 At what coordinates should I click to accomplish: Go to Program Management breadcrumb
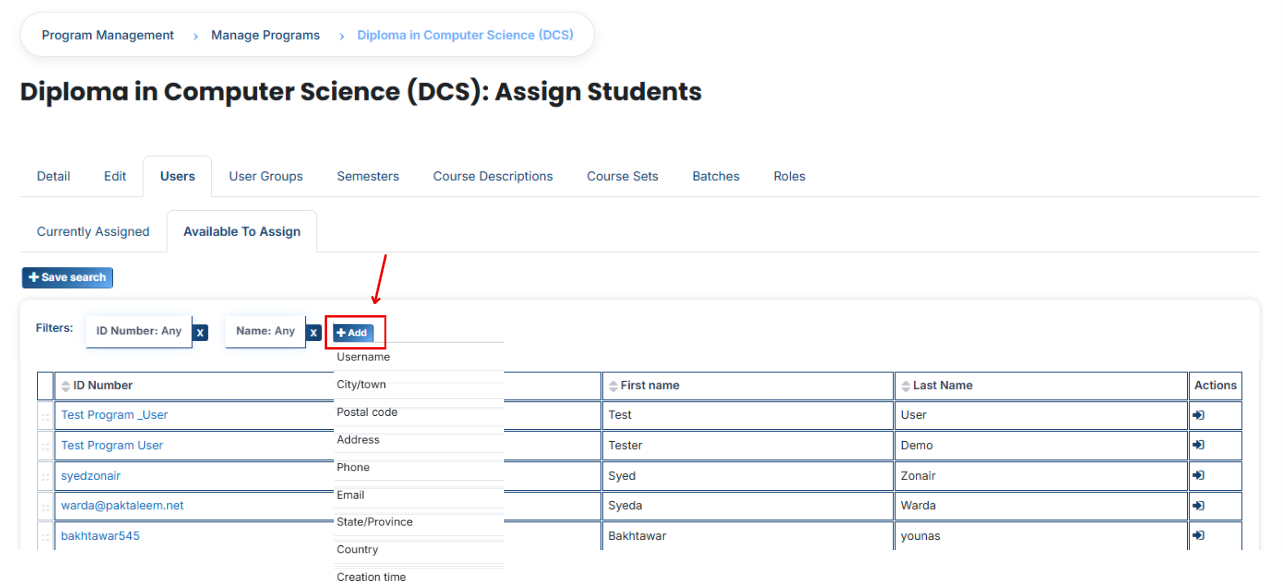click(x=108, y=35)
